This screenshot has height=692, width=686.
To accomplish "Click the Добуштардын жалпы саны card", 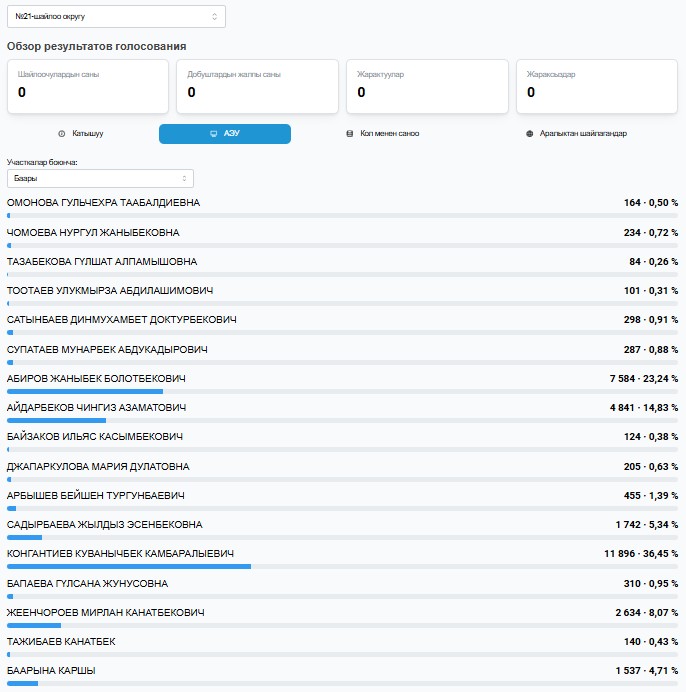I will click(257, 85).
